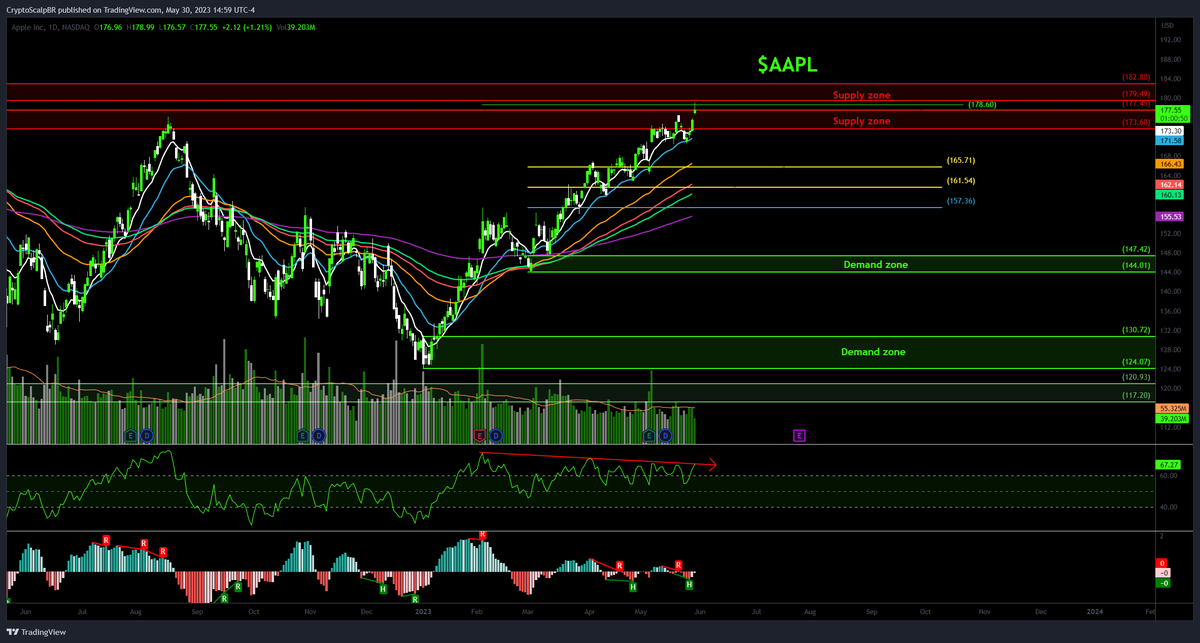Click the (182.88) level label

(1136, 77)
